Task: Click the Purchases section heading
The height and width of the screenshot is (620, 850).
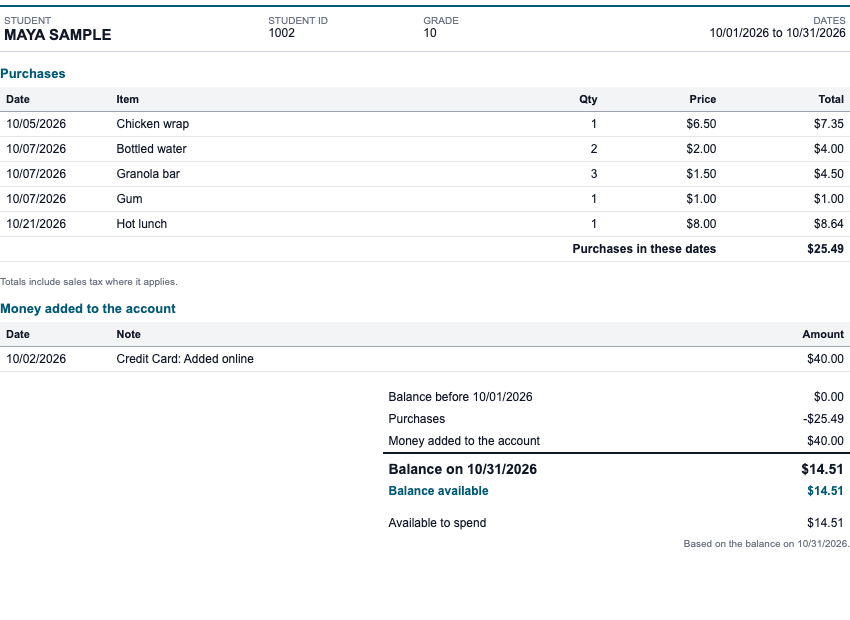Action: pyautogui.click(x=33, y=74)
